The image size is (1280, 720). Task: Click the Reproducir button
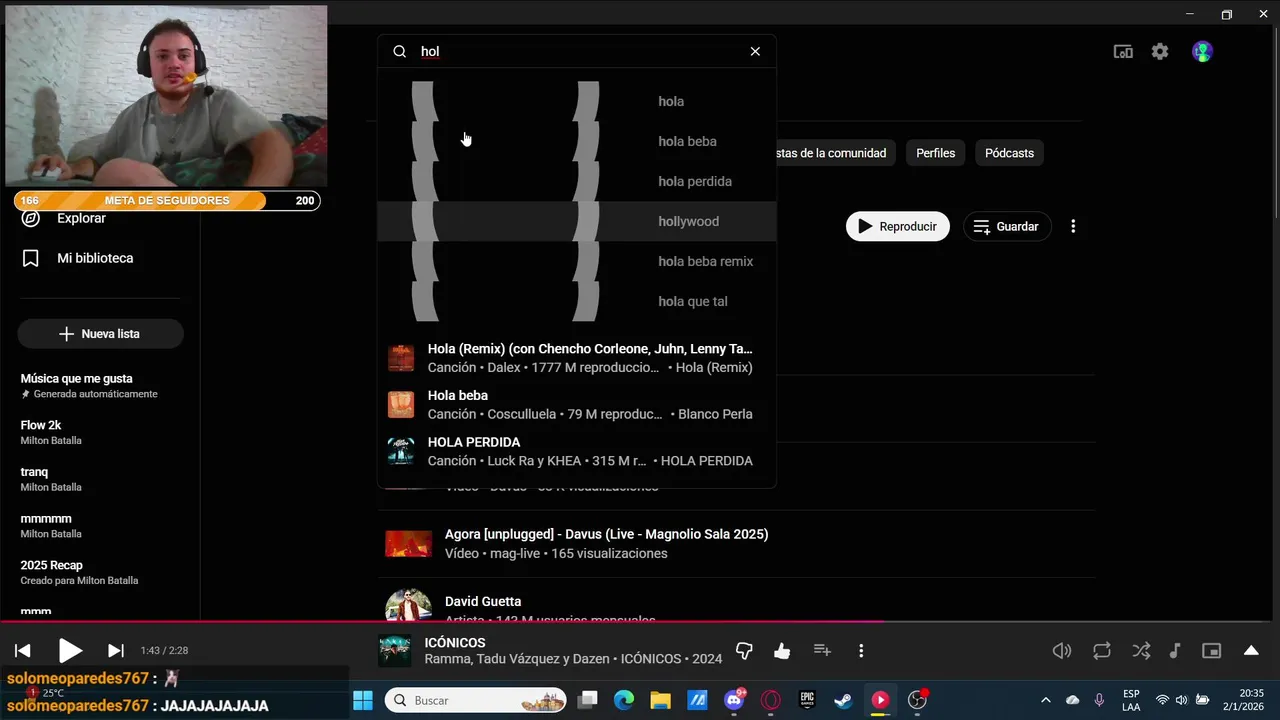[x=898, y=226]
